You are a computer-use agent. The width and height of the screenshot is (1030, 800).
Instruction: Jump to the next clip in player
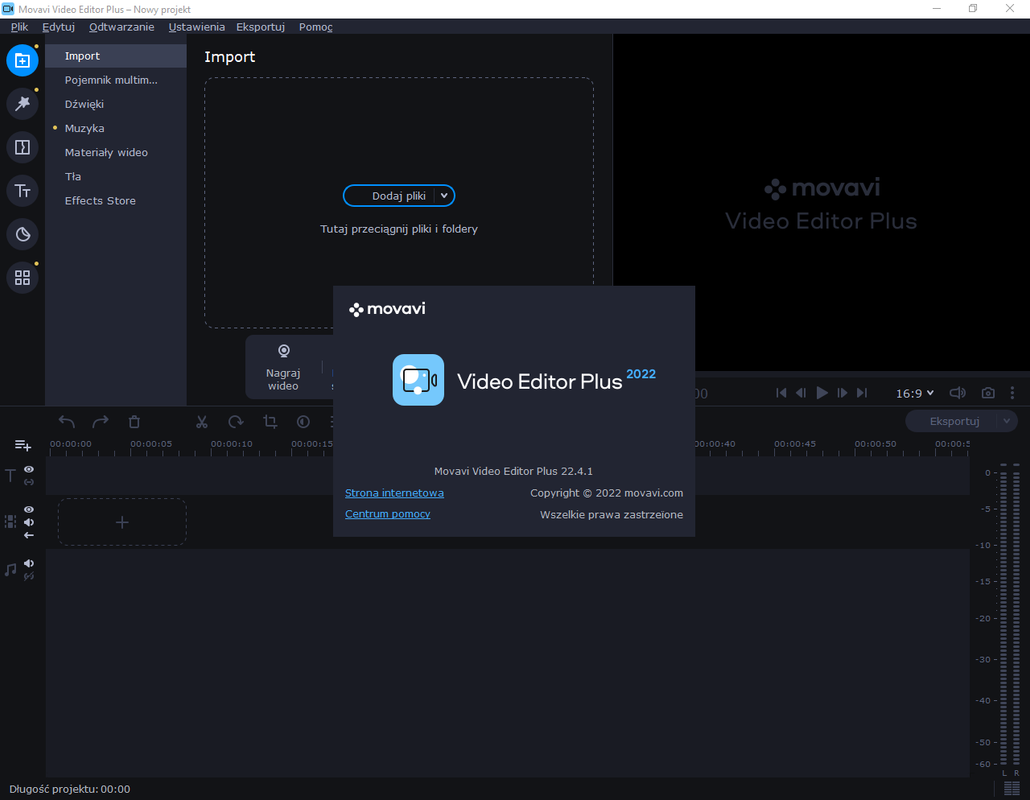click(x=862, y=393)
